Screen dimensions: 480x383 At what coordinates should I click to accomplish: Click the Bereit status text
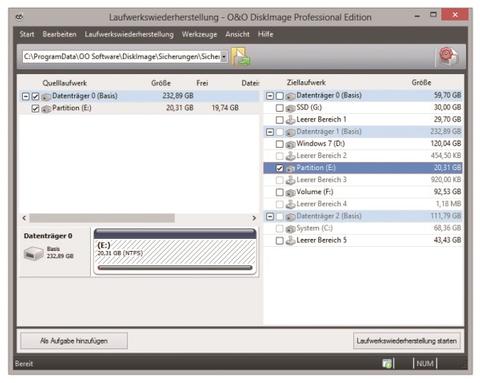pos(24,364)
